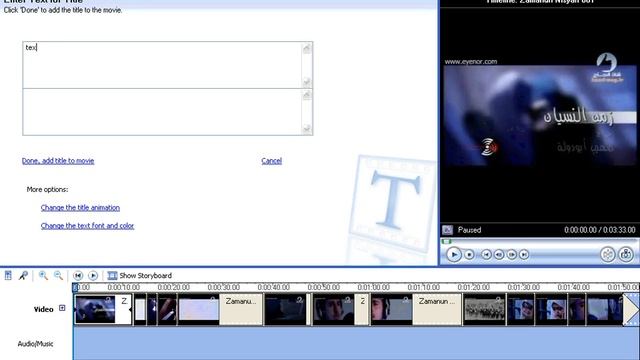
Task: Click 'Done, add title to movie' link
Action: 58,161
